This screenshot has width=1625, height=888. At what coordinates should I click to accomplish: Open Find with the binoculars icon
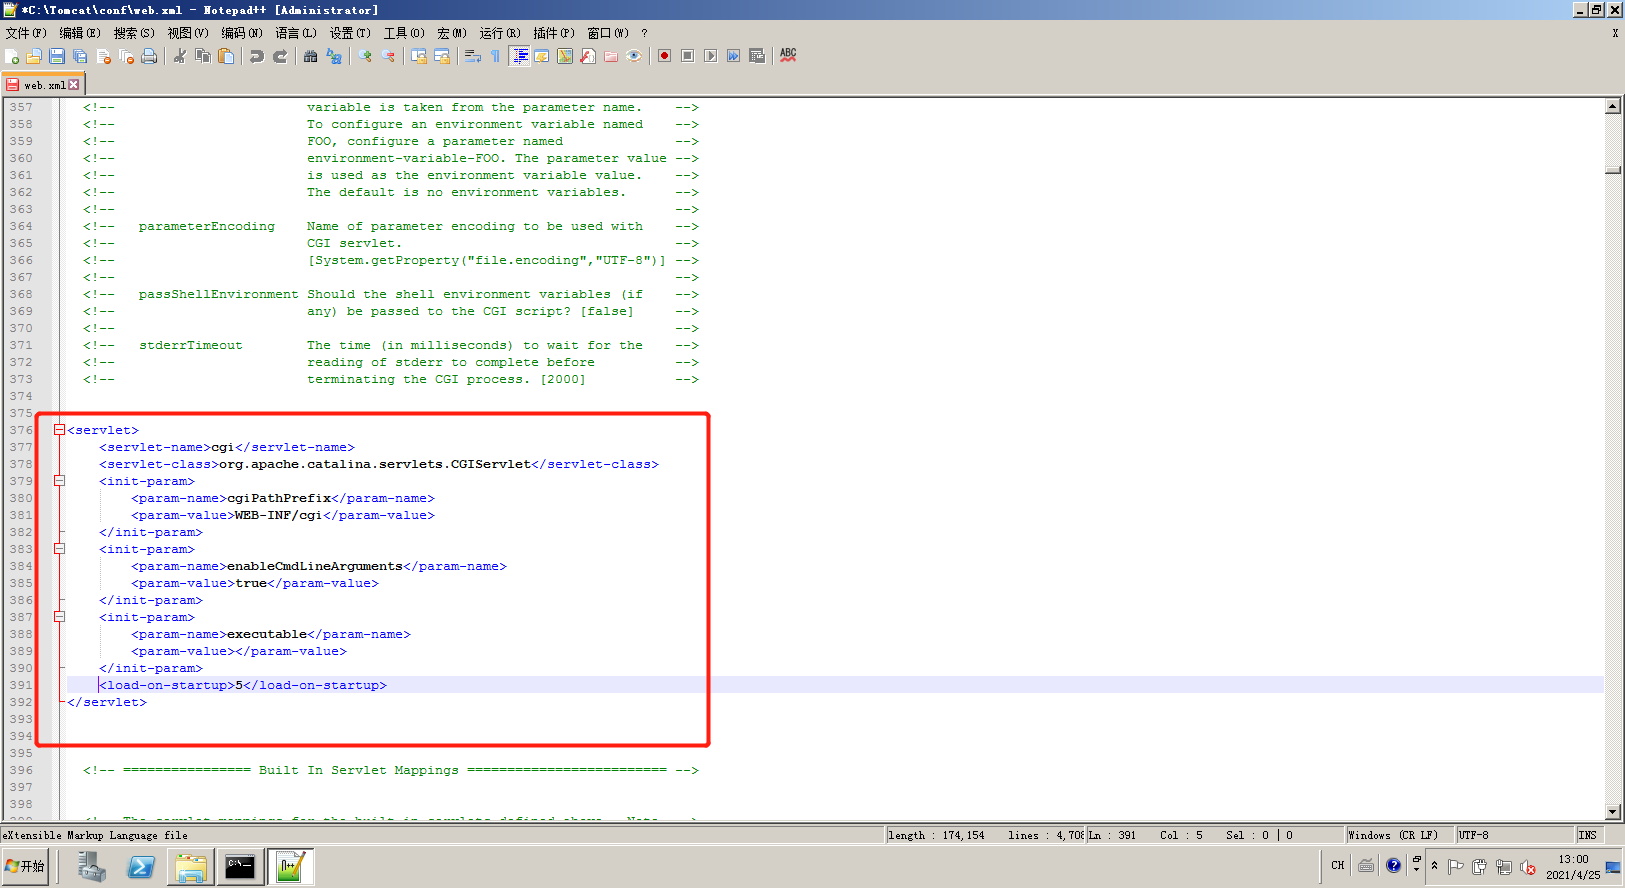[x=311, y=56]
